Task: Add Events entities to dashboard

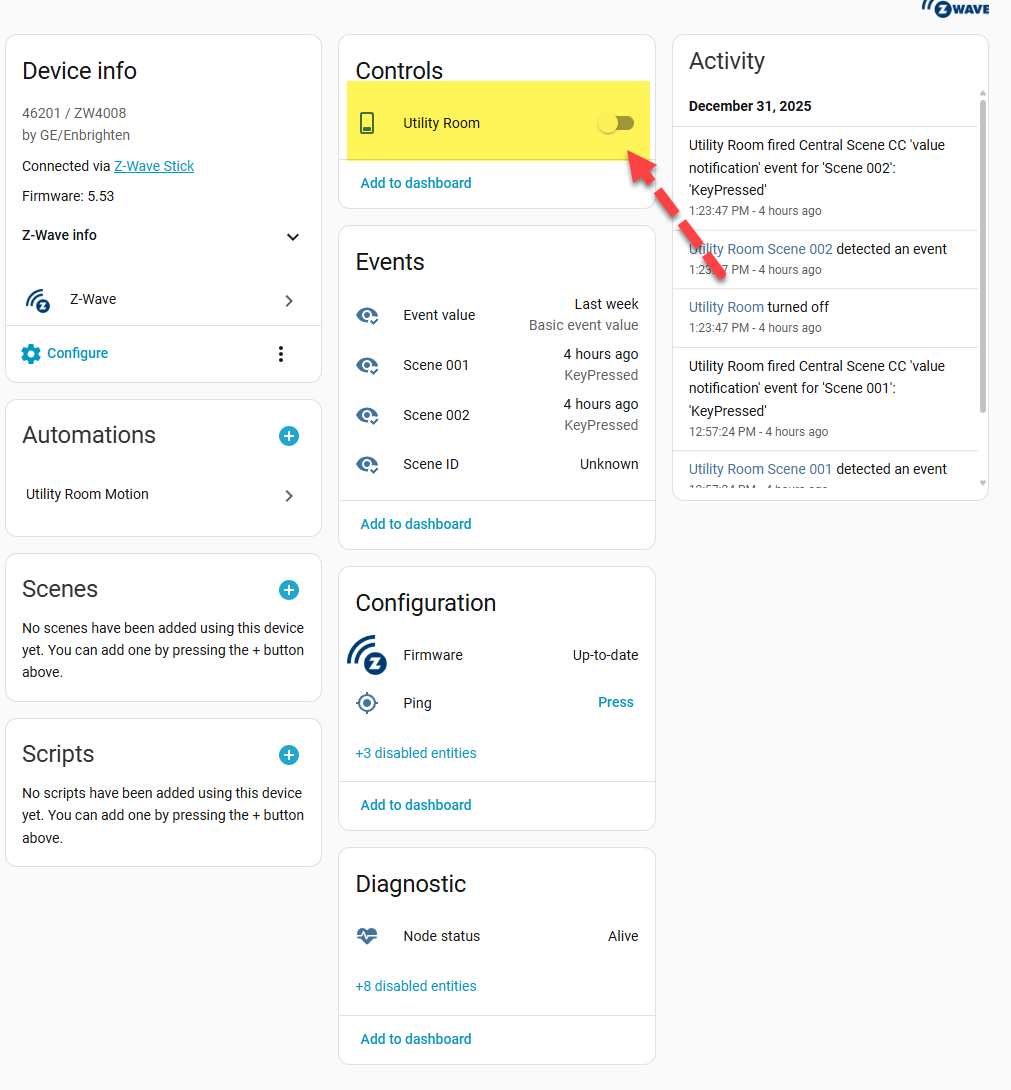Action: point(416,524)
